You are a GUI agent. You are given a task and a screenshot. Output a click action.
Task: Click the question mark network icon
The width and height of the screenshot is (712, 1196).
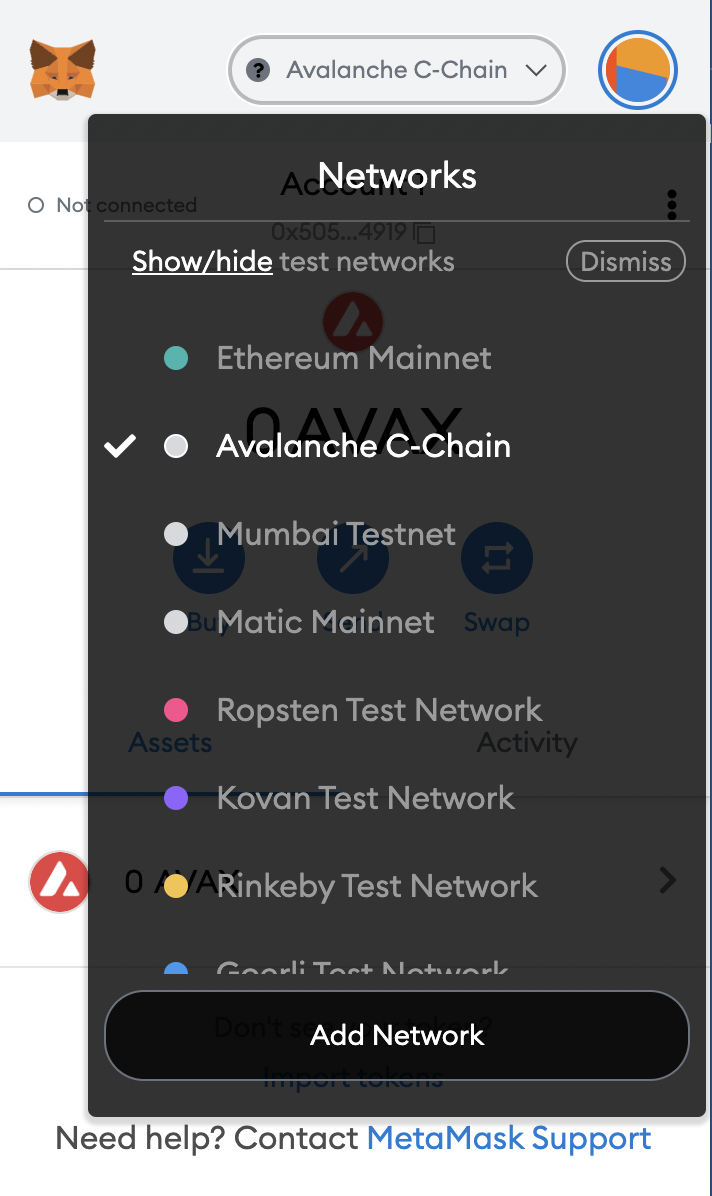click(x=258, y=70)
